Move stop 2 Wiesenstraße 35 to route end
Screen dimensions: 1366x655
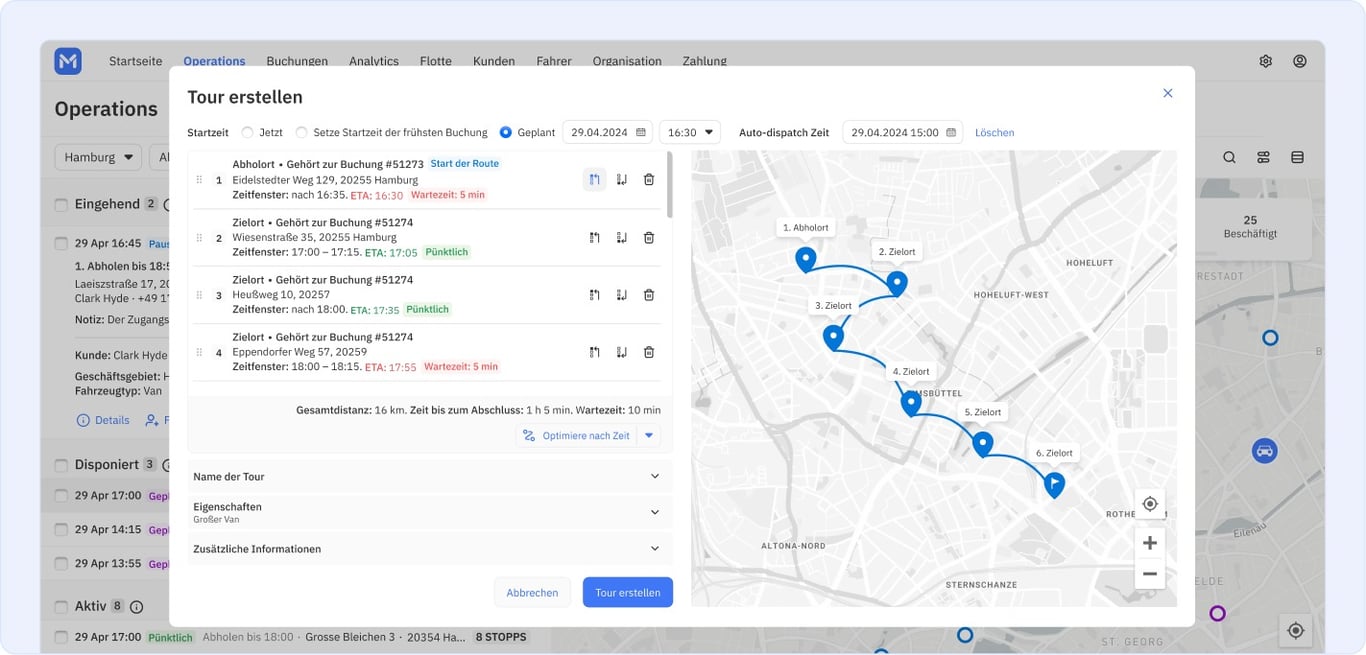622,237
